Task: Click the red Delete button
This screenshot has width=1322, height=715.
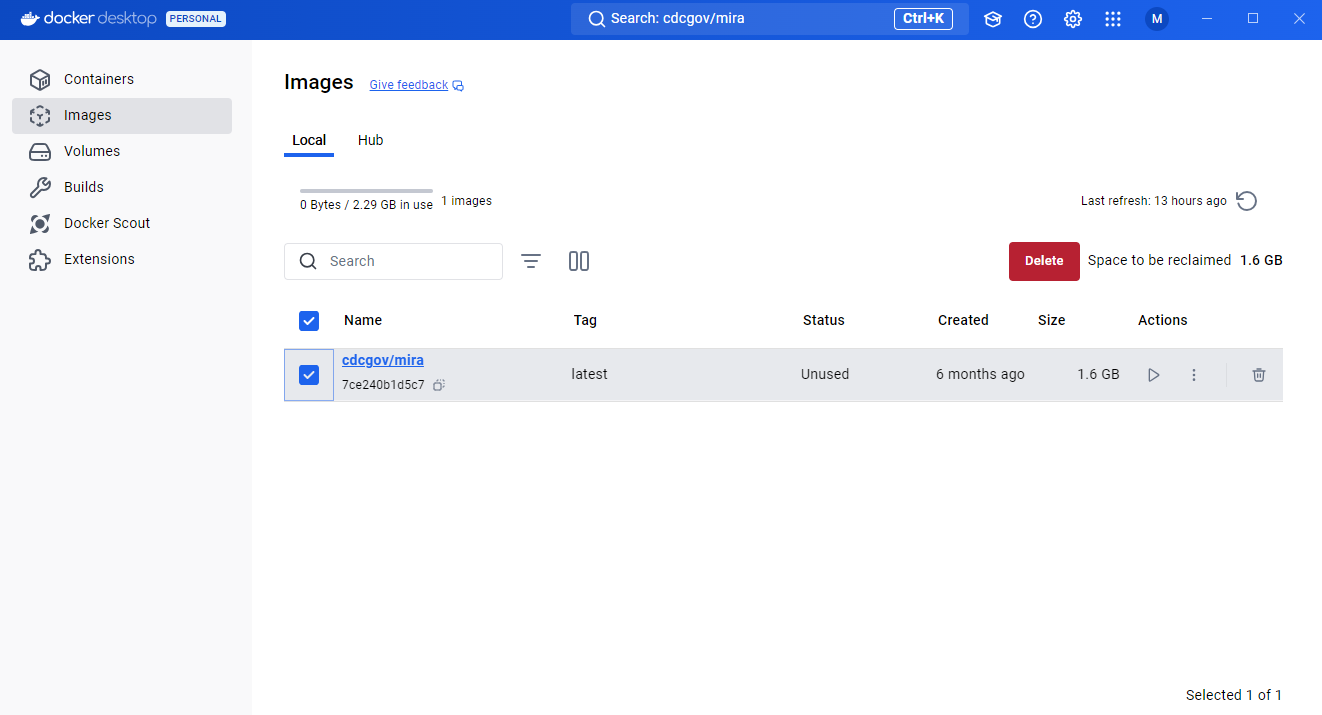Action: (x=1044, y=261)
